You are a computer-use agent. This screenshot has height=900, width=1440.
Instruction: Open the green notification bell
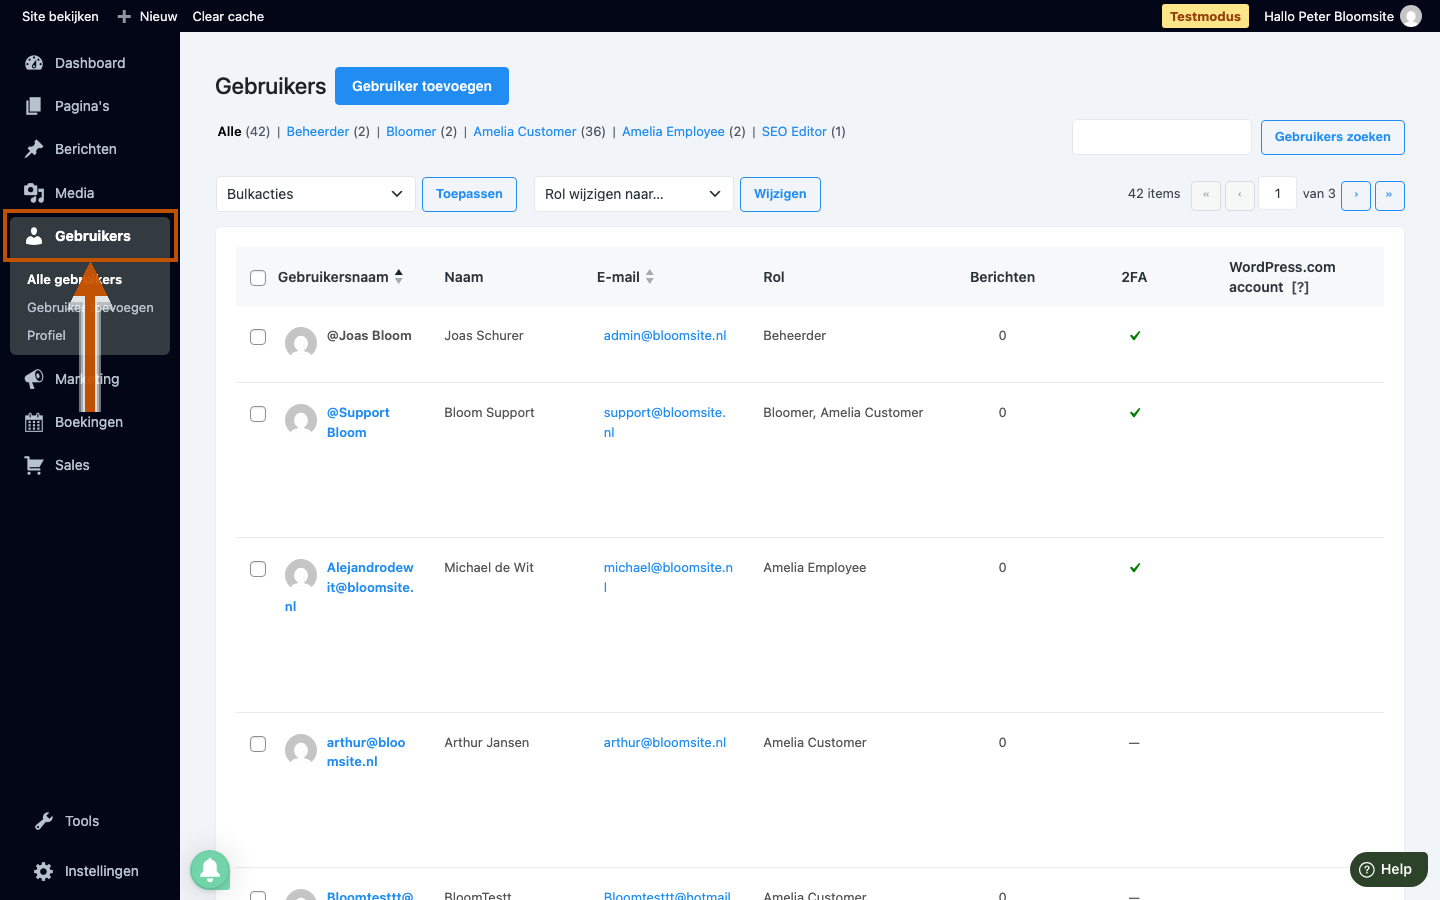(x=210, y=870)
